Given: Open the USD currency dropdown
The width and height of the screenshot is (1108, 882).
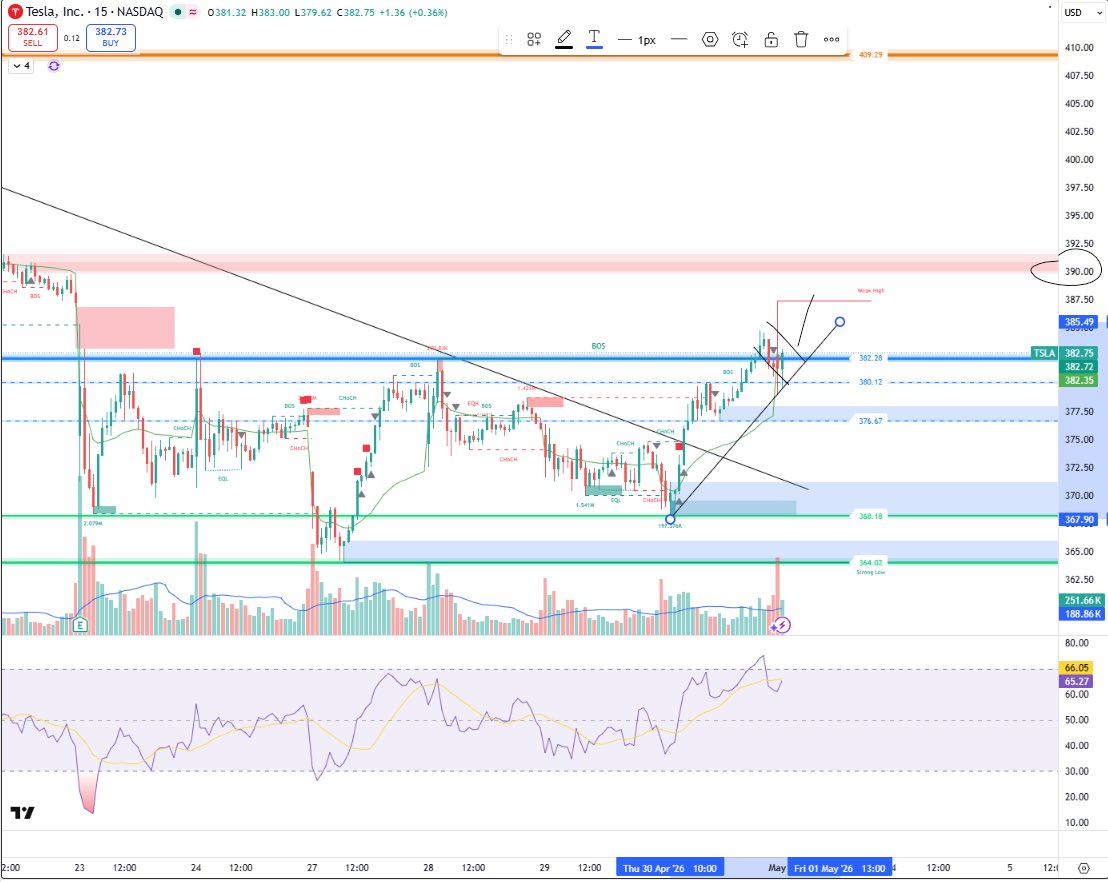Looking at the screenshot, I should click(x=1083, y=12).
